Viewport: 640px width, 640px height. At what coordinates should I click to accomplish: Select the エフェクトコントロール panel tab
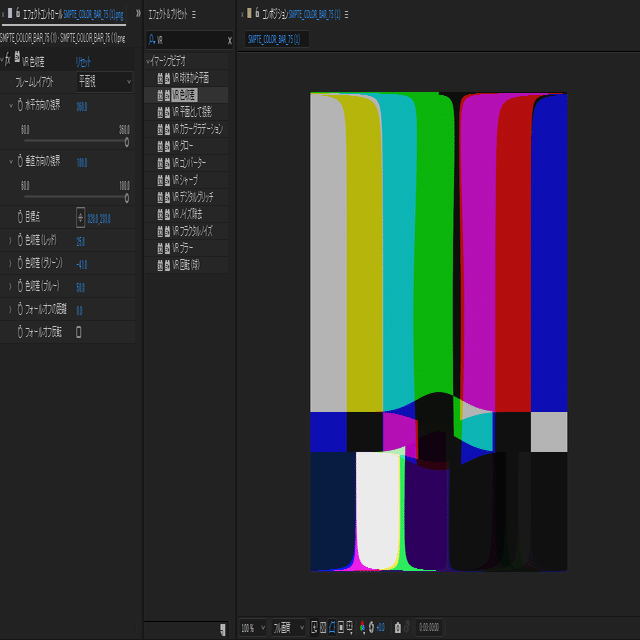coord(73,15)
